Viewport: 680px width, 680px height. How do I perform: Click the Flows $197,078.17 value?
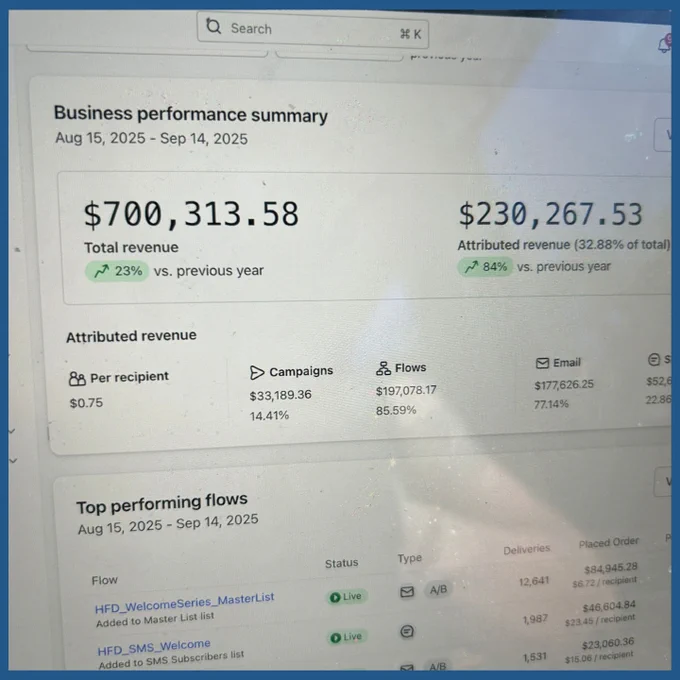406,391
